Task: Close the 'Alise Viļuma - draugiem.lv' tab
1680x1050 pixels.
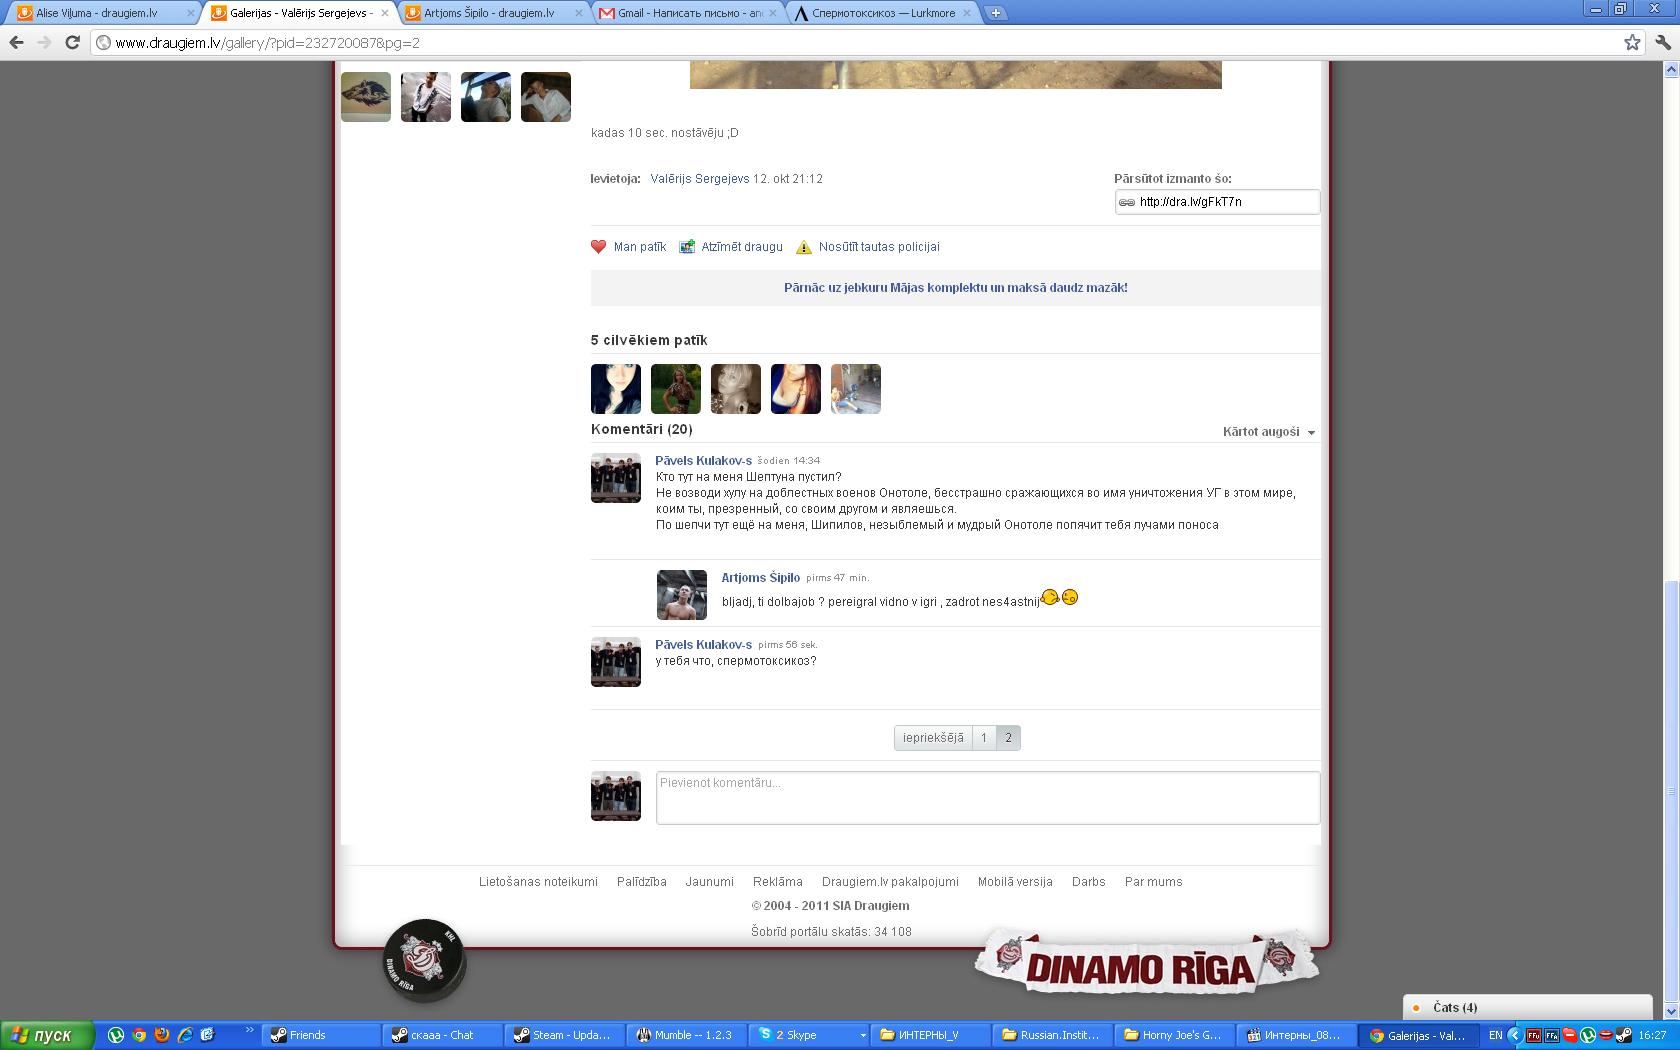Action: (191, 13)
